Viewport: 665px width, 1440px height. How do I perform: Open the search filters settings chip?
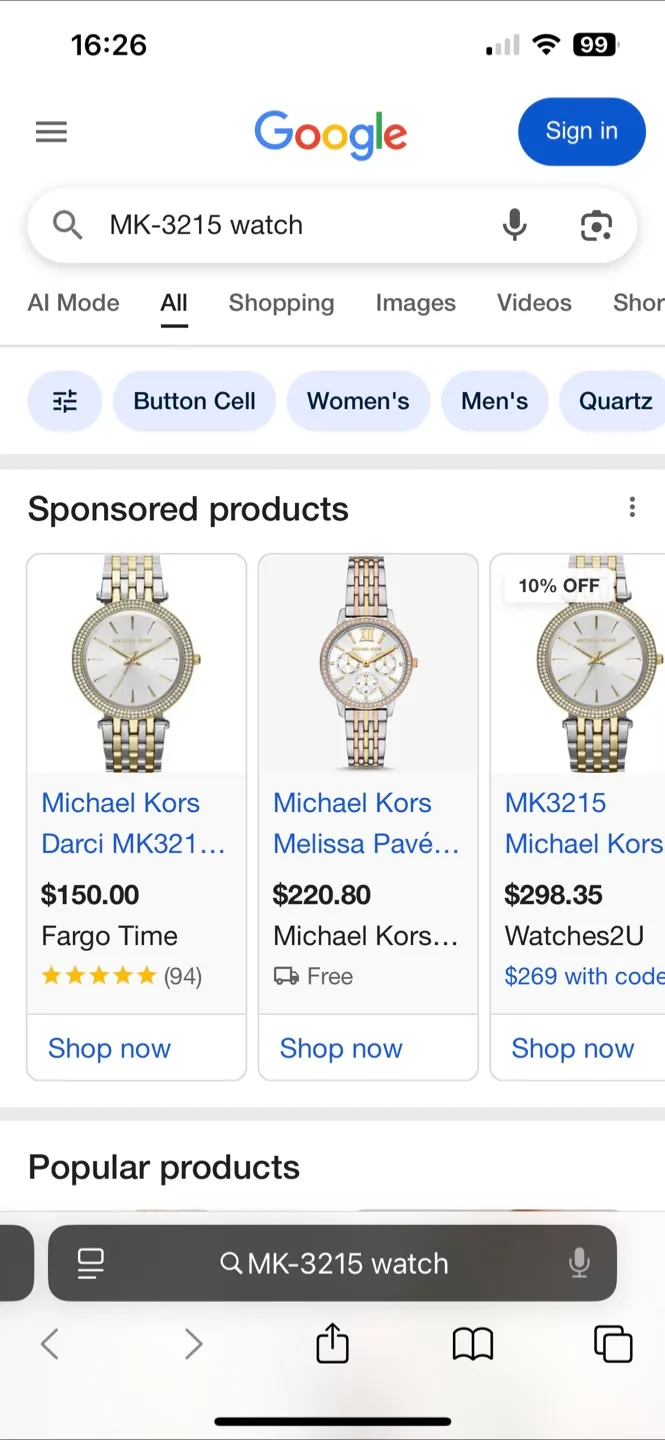tap(64, 400)
